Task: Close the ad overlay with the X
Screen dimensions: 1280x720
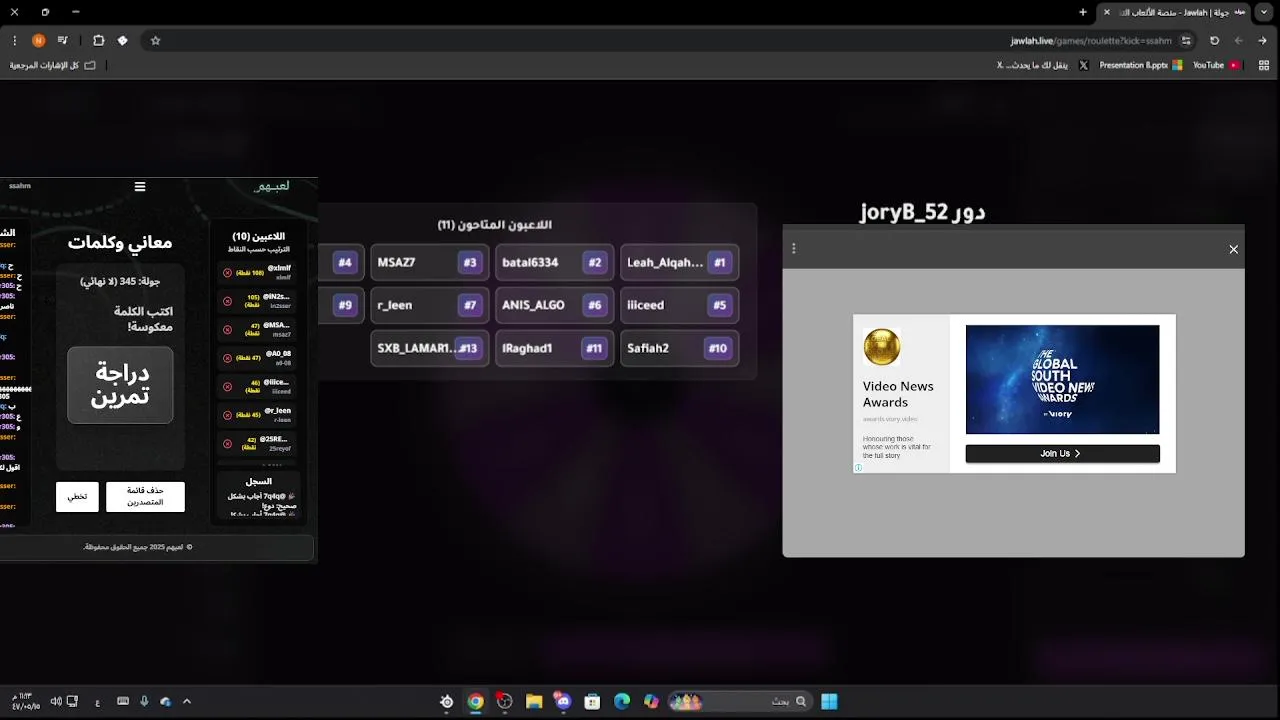Action: 1233,249
